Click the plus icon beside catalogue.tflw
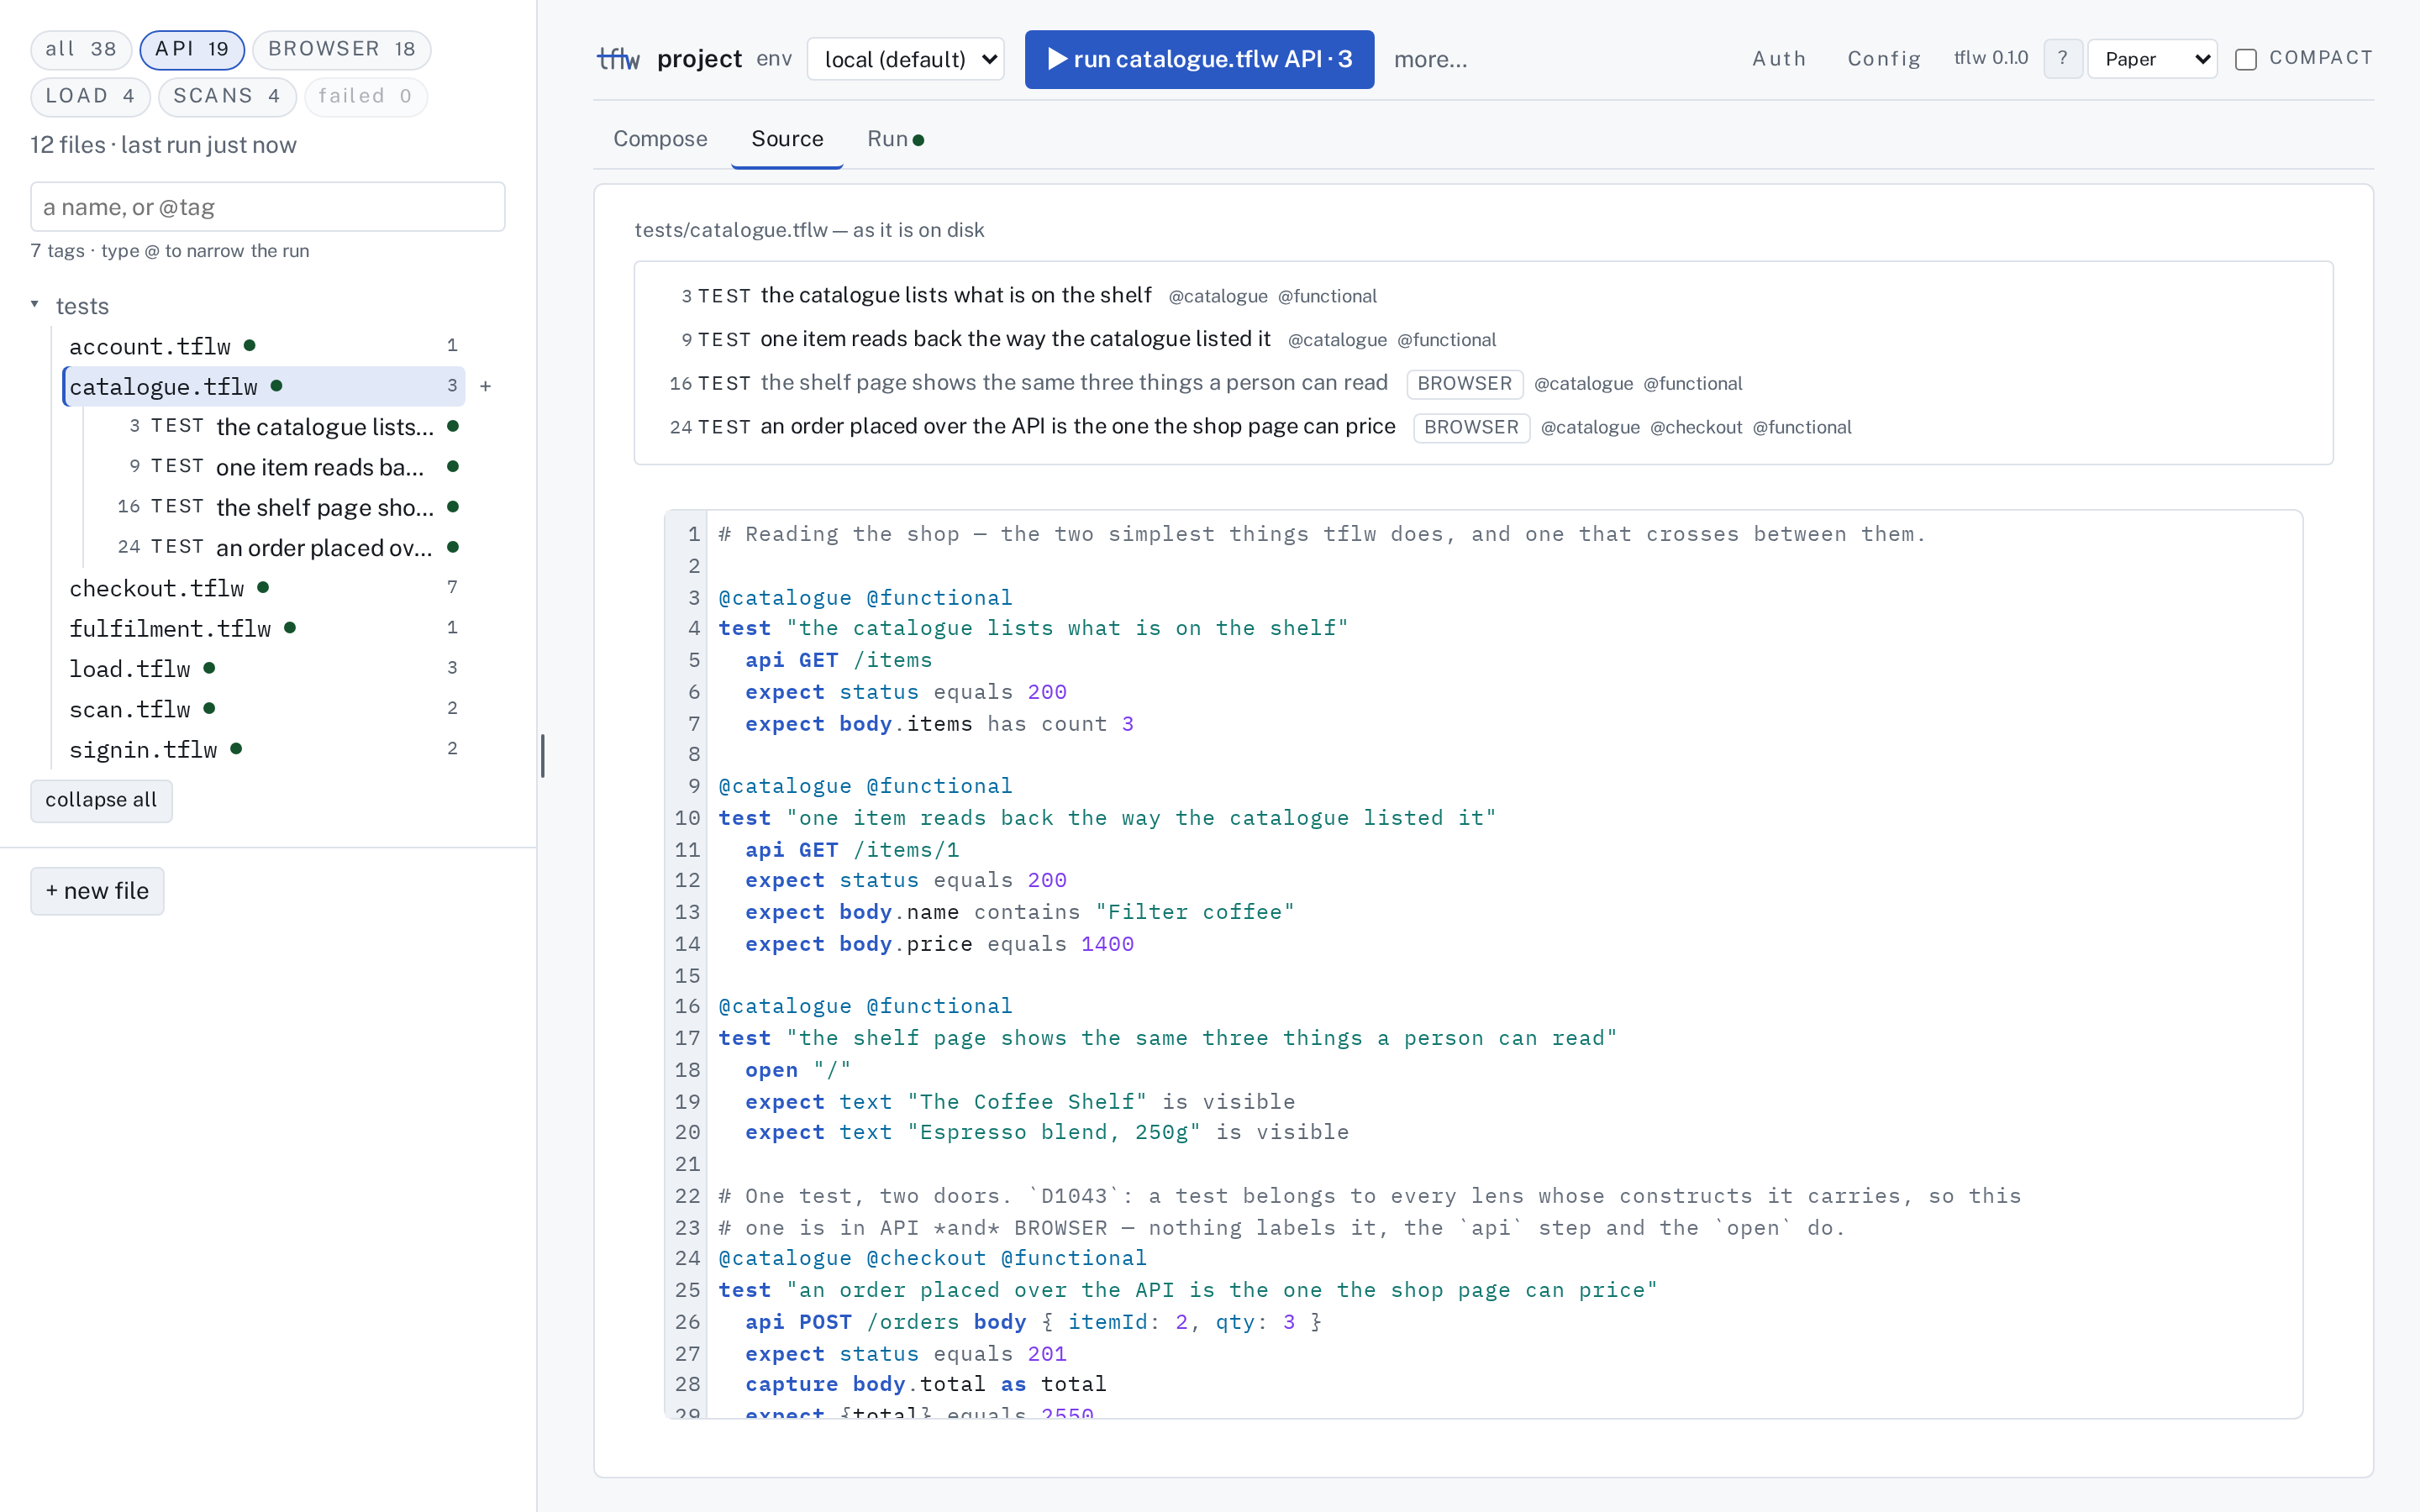 click(485, 386)
